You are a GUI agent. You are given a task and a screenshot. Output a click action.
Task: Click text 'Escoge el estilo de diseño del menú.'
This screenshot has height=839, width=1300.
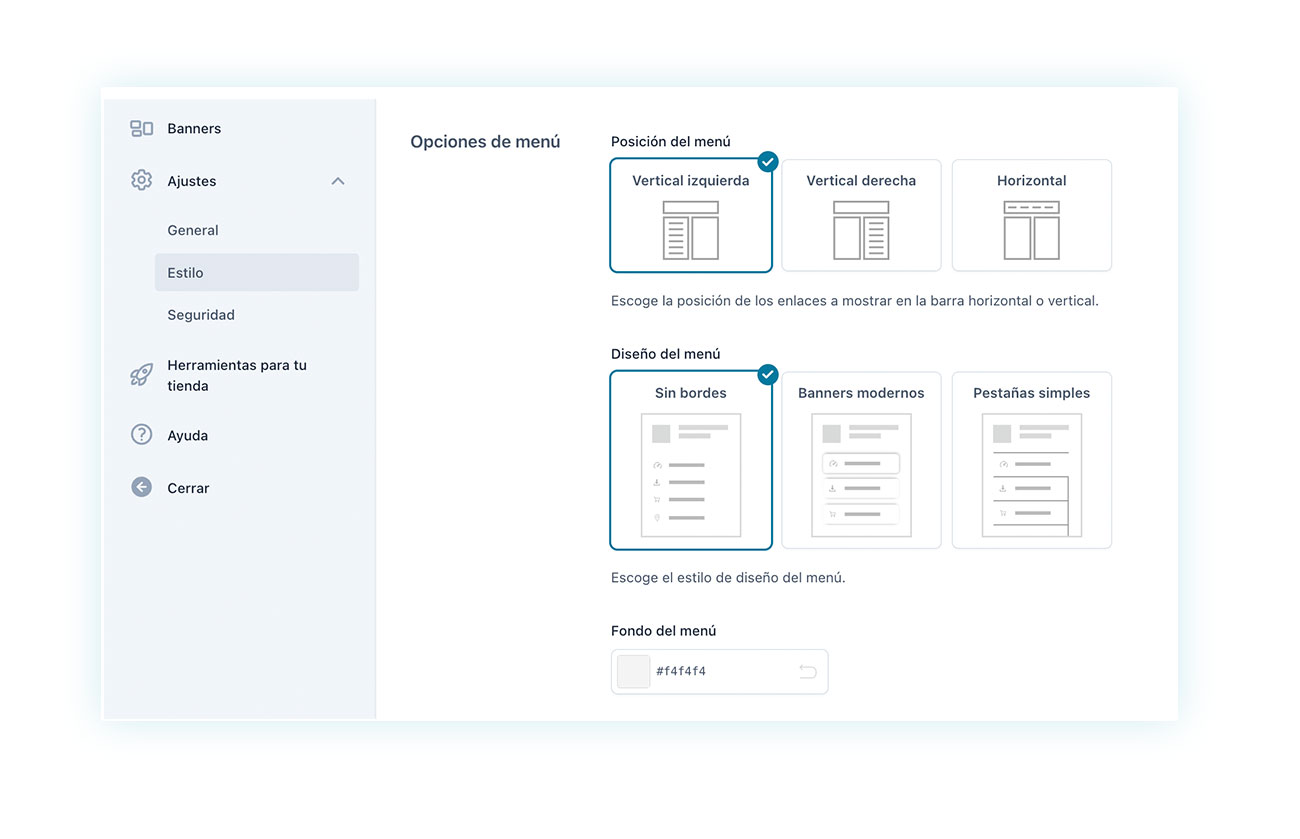click(x=728, y=578)
